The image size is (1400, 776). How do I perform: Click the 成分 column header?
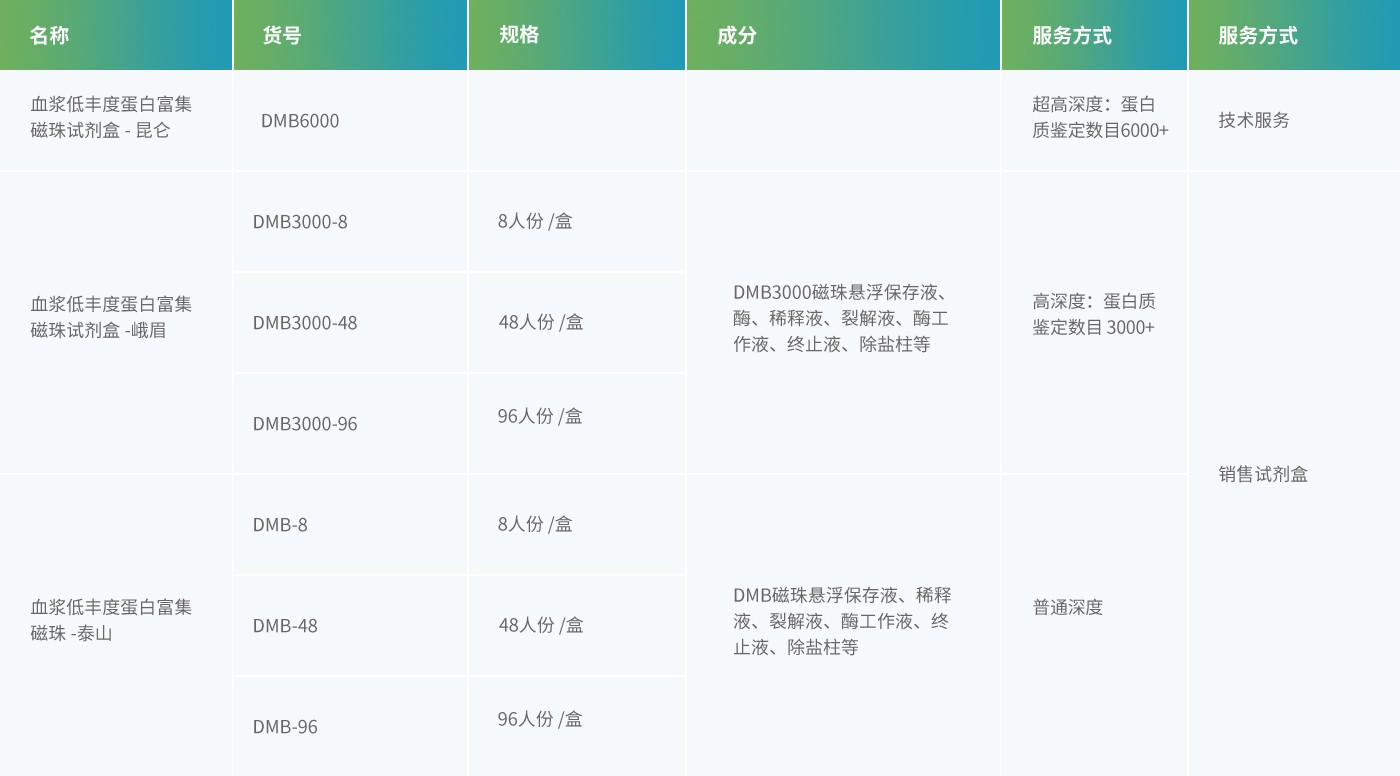click(737, 36)
